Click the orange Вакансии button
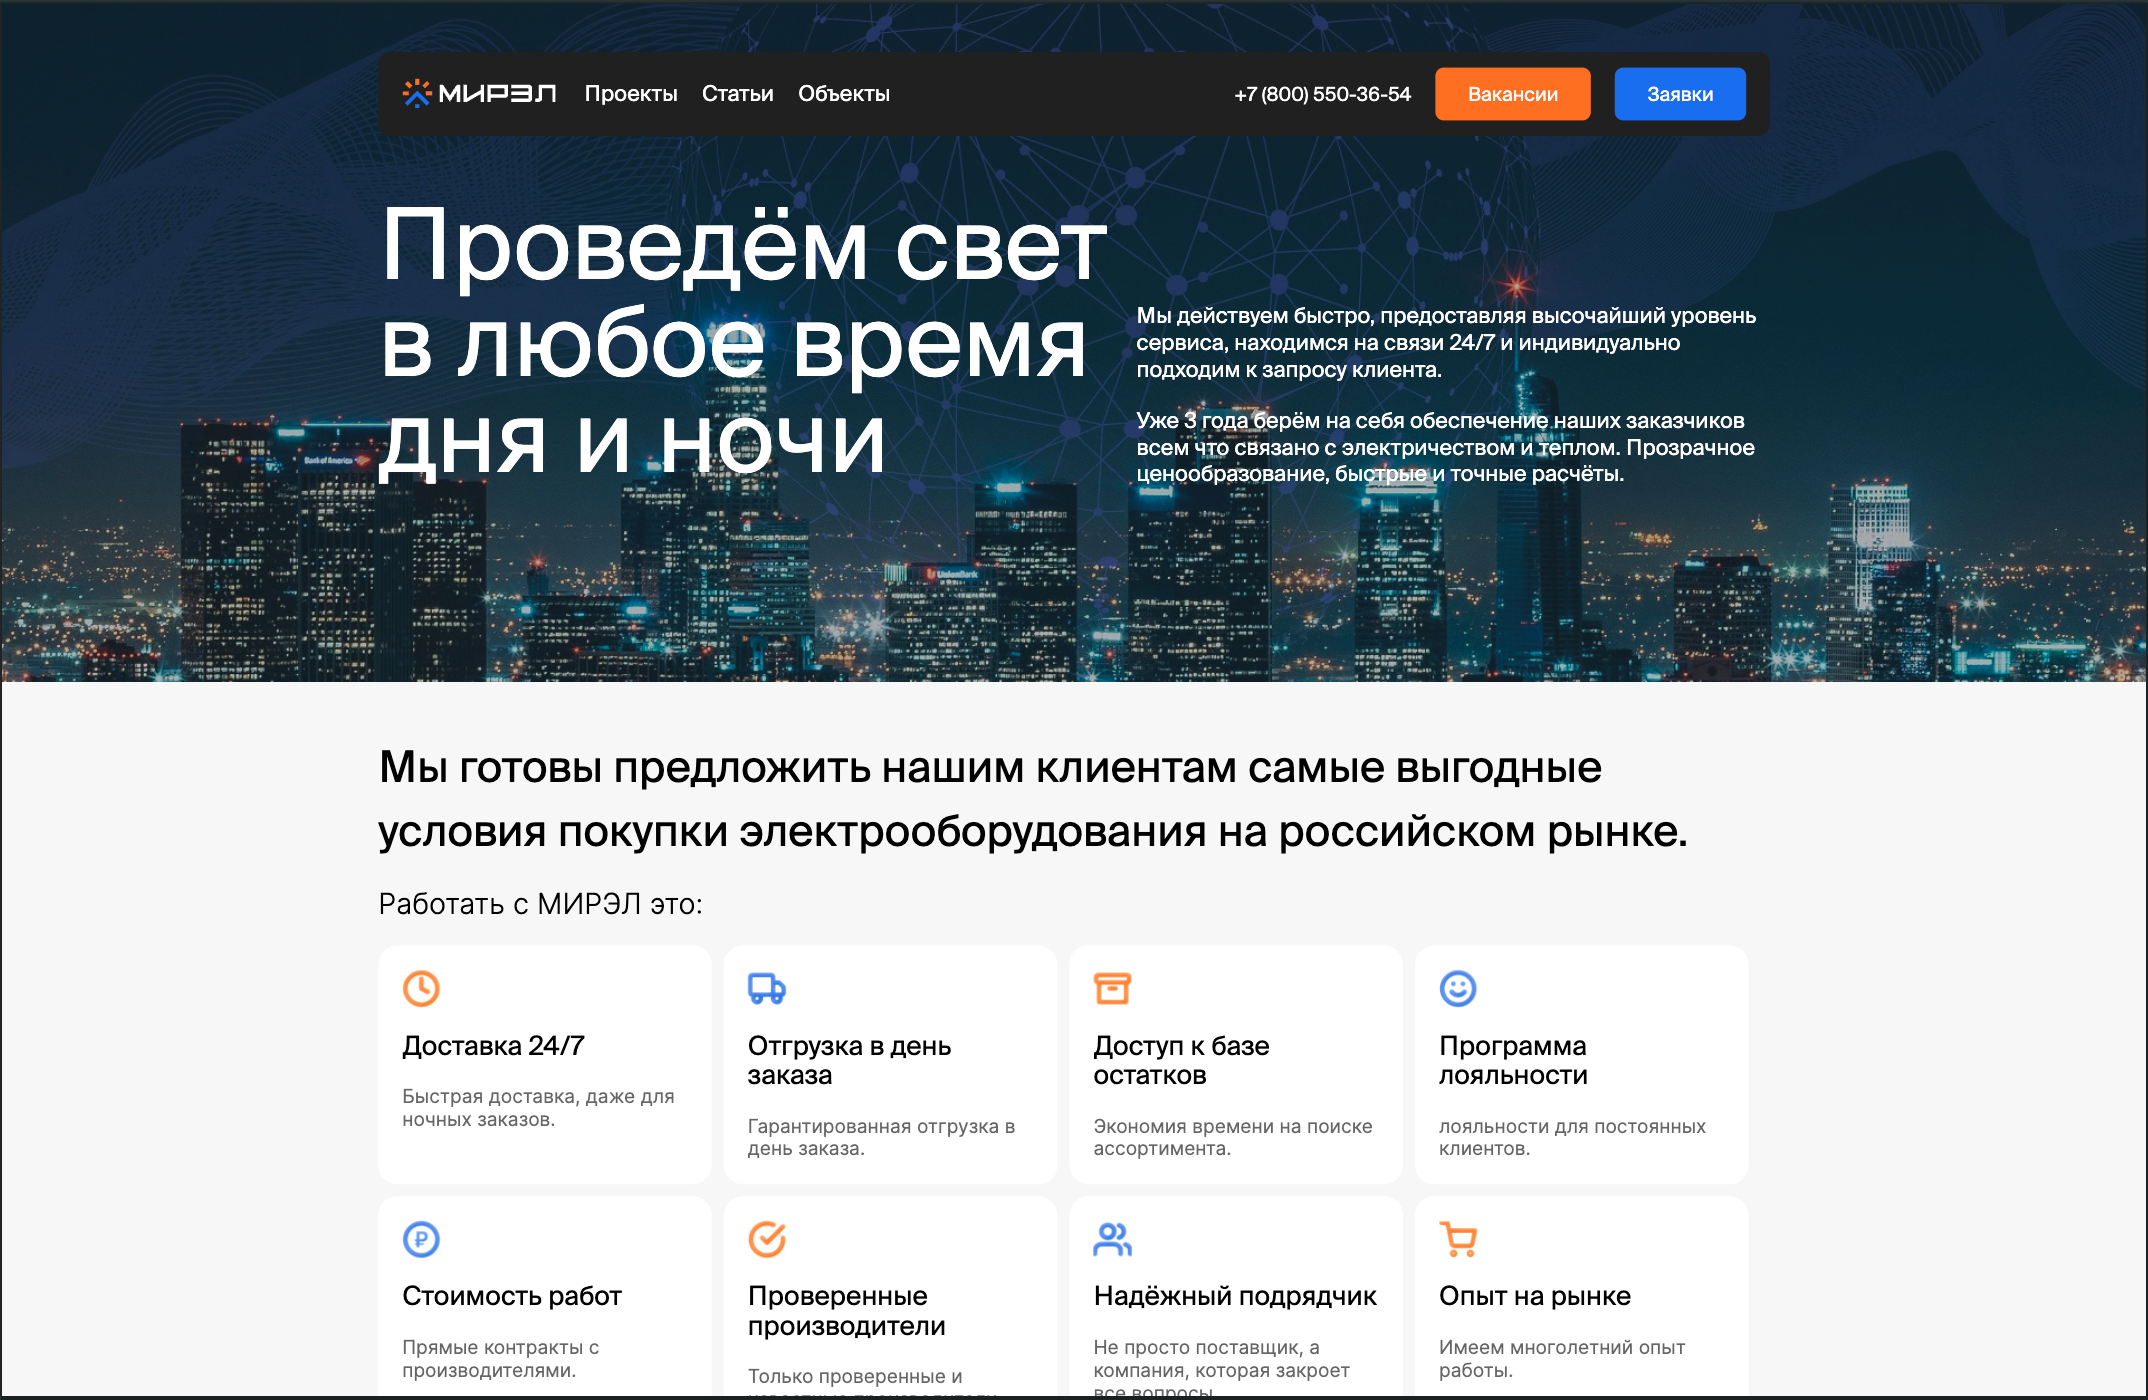 pyautogui.click(x=1513, y=94)
